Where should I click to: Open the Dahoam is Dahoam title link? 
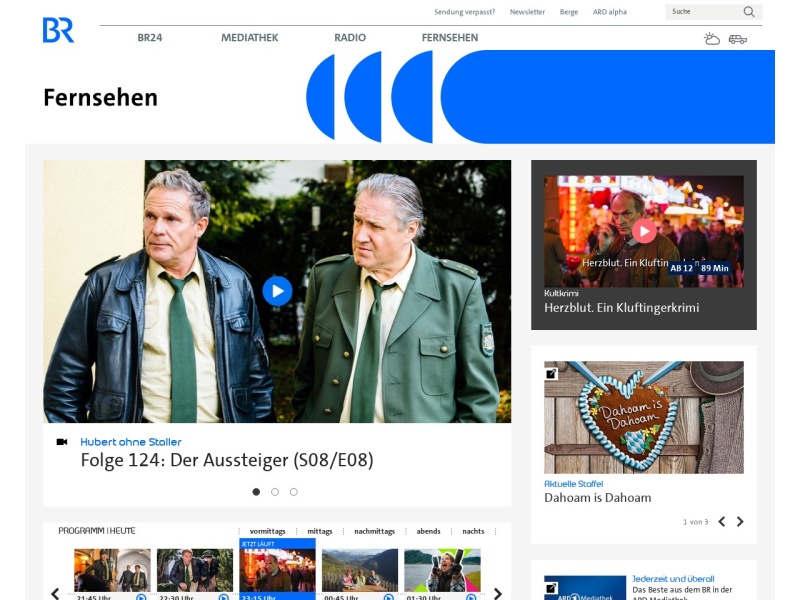[597, 497]
